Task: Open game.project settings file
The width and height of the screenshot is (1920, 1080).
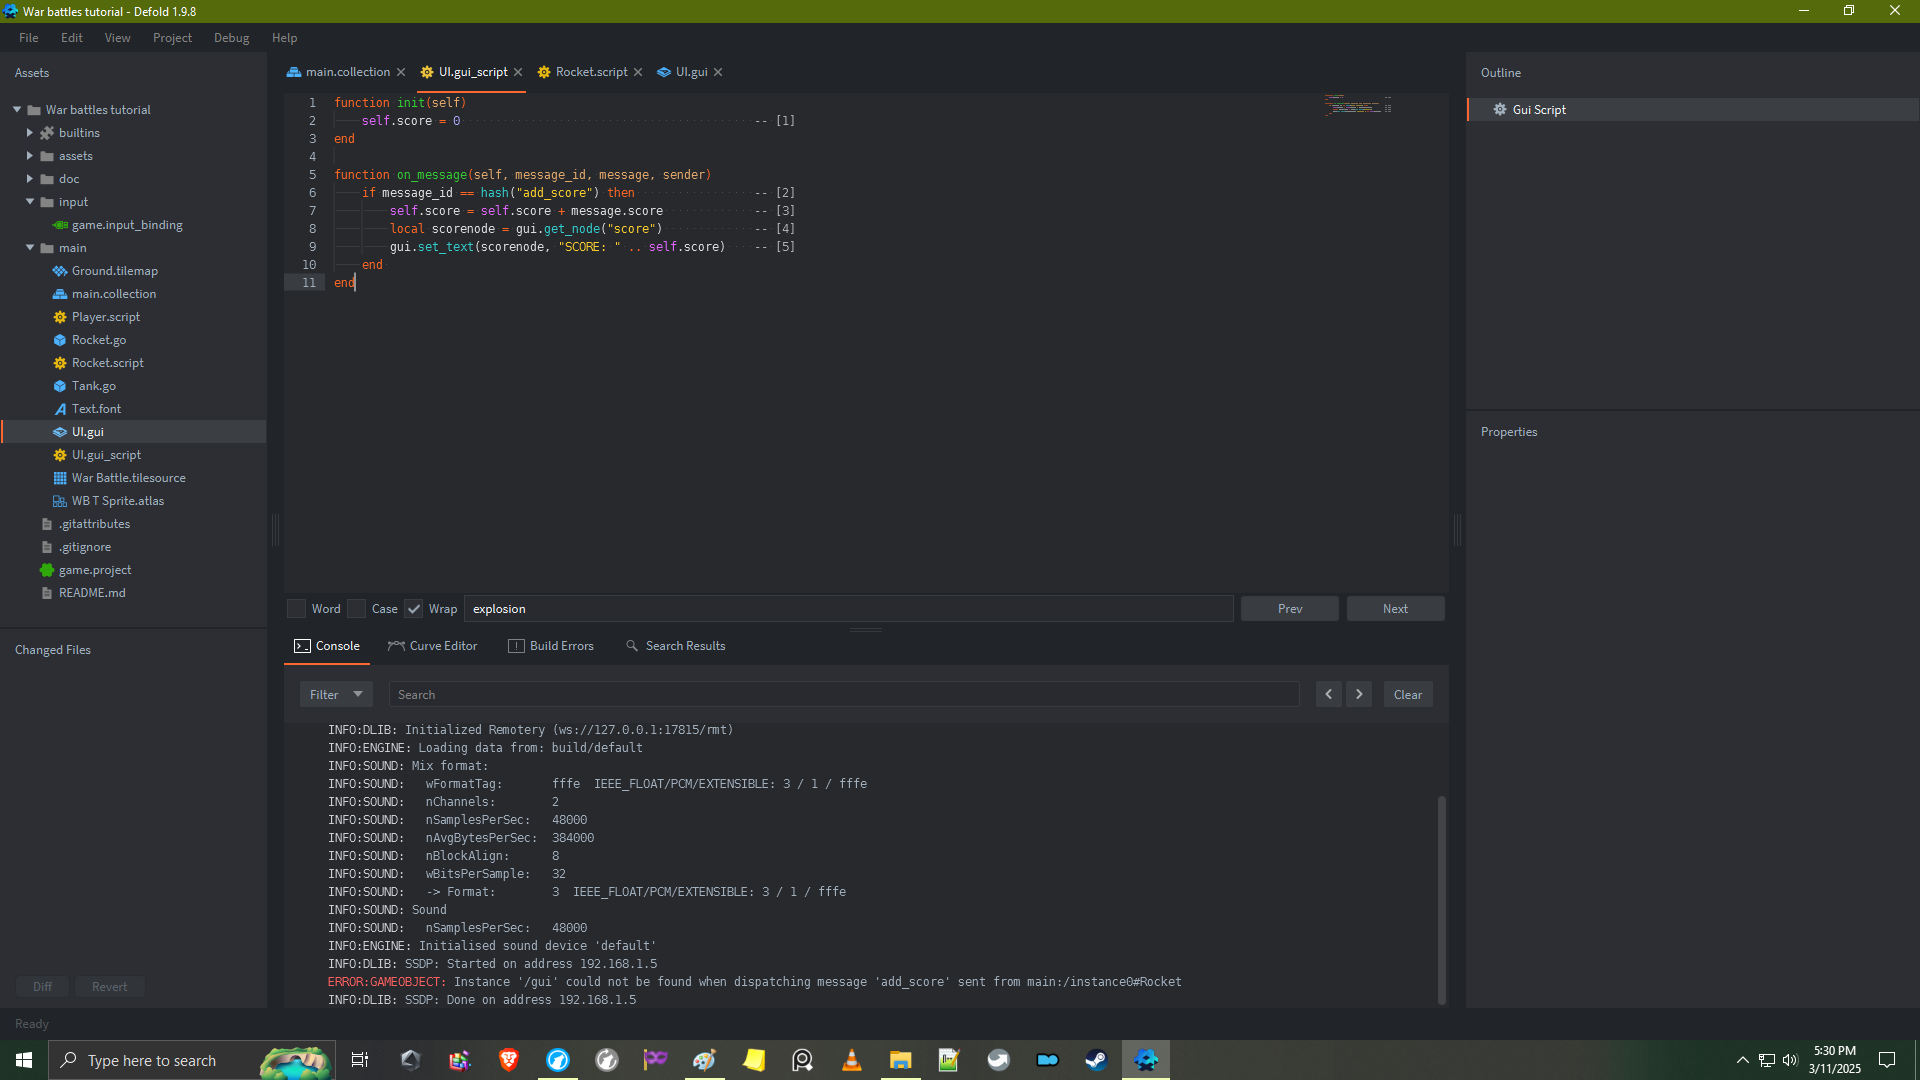Action: tap(94, 570)
